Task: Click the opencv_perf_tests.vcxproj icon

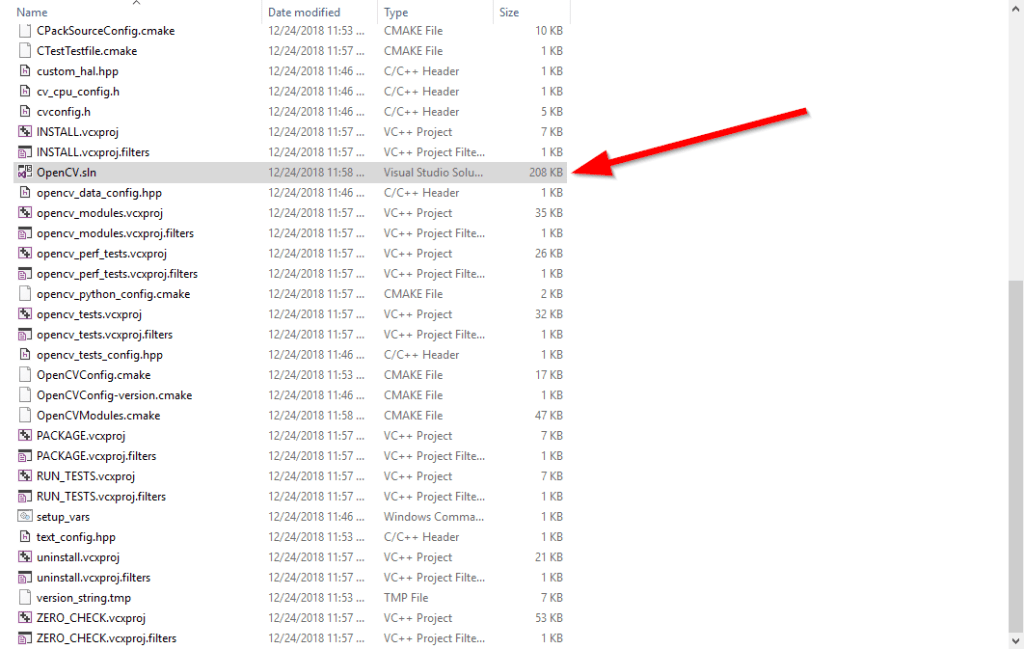Action: point(25,253)
